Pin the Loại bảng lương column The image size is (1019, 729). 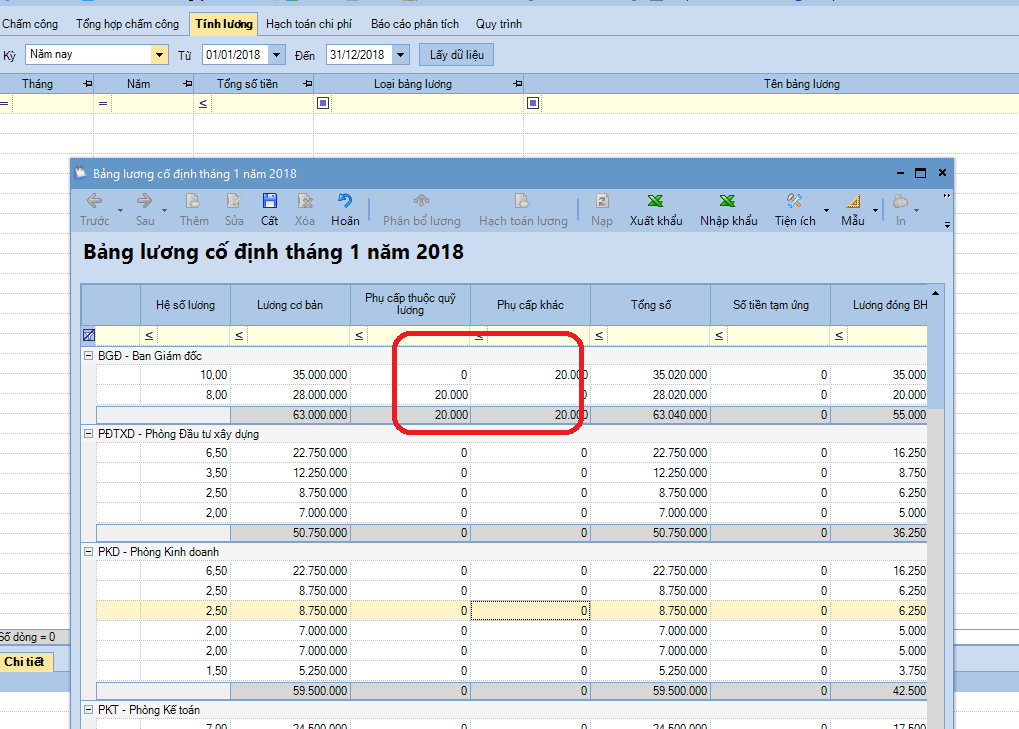[518, 84]
